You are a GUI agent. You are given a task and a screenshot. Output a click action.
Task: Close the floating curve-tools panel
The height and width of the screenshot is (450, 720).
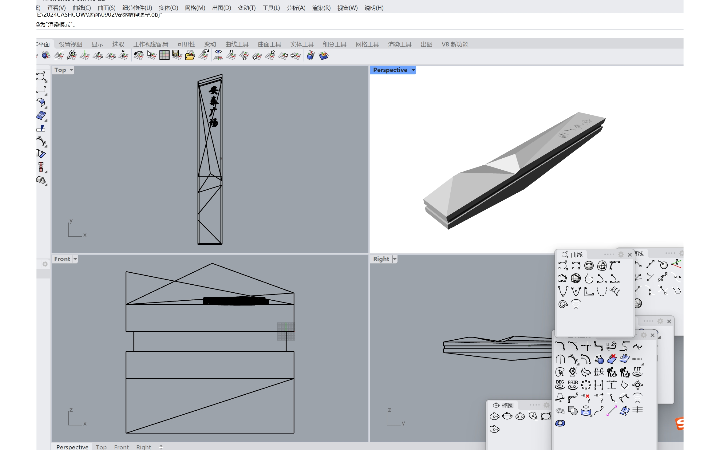pos(652,335)
